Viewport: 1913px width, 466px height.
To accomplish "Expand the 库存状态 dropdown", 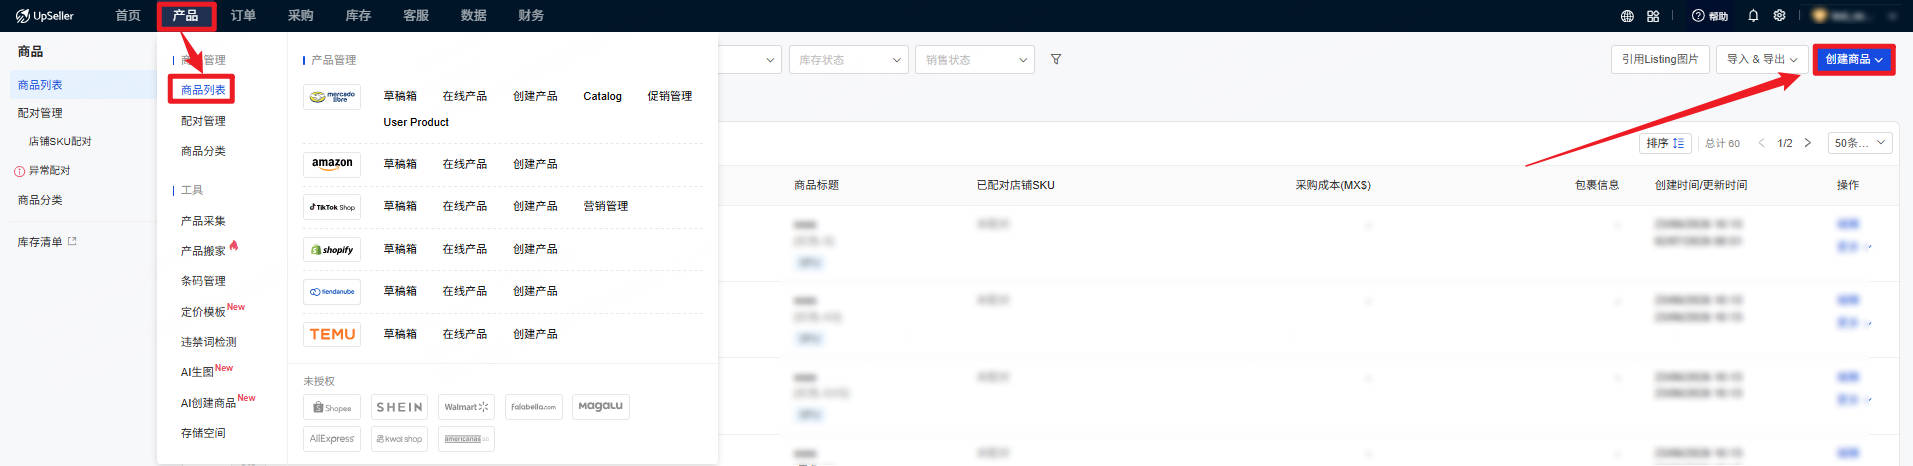I will tap(849, 60).
